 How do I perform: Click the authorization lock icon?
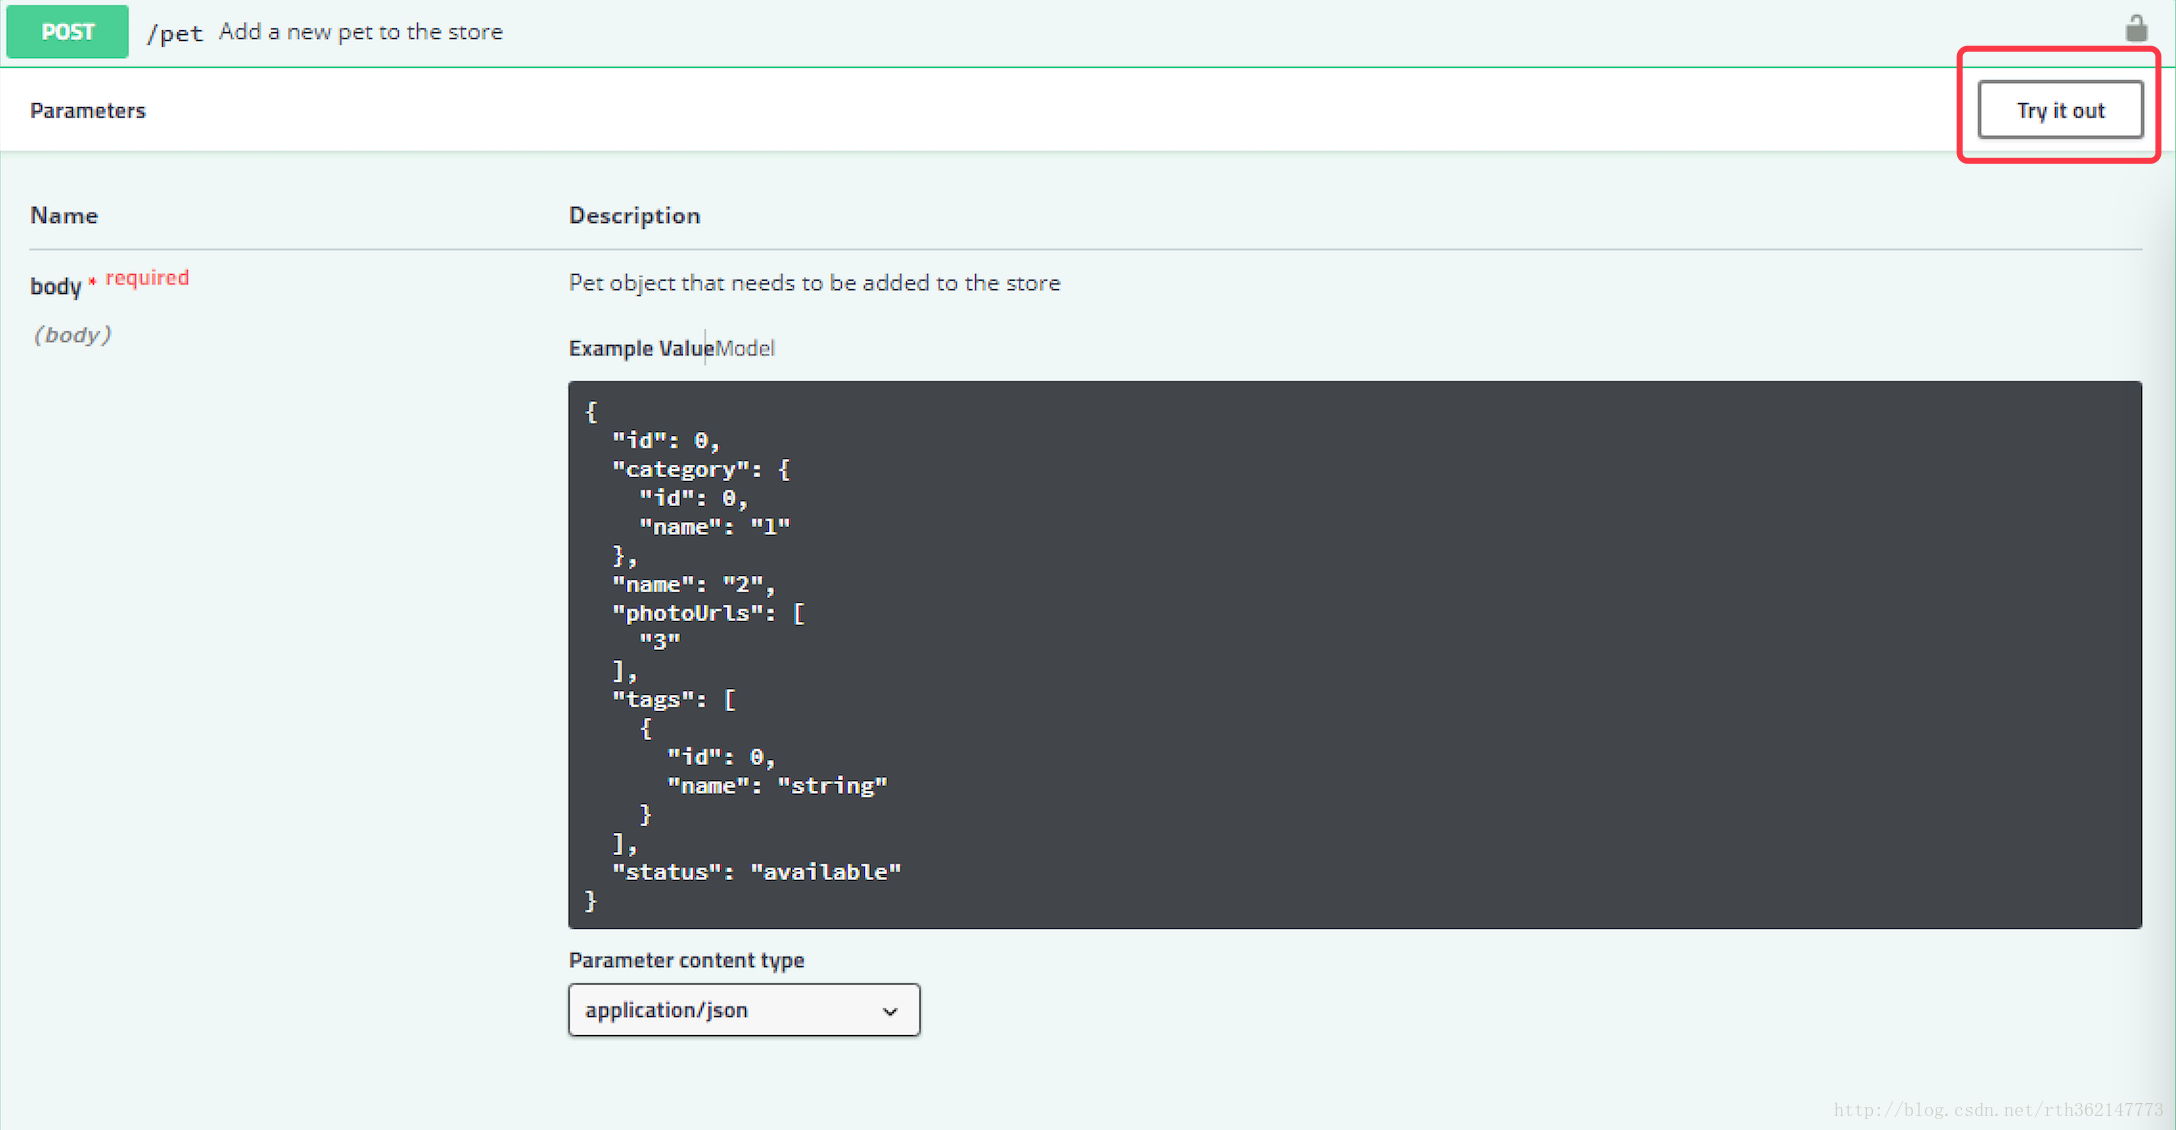coord(2136,28)
